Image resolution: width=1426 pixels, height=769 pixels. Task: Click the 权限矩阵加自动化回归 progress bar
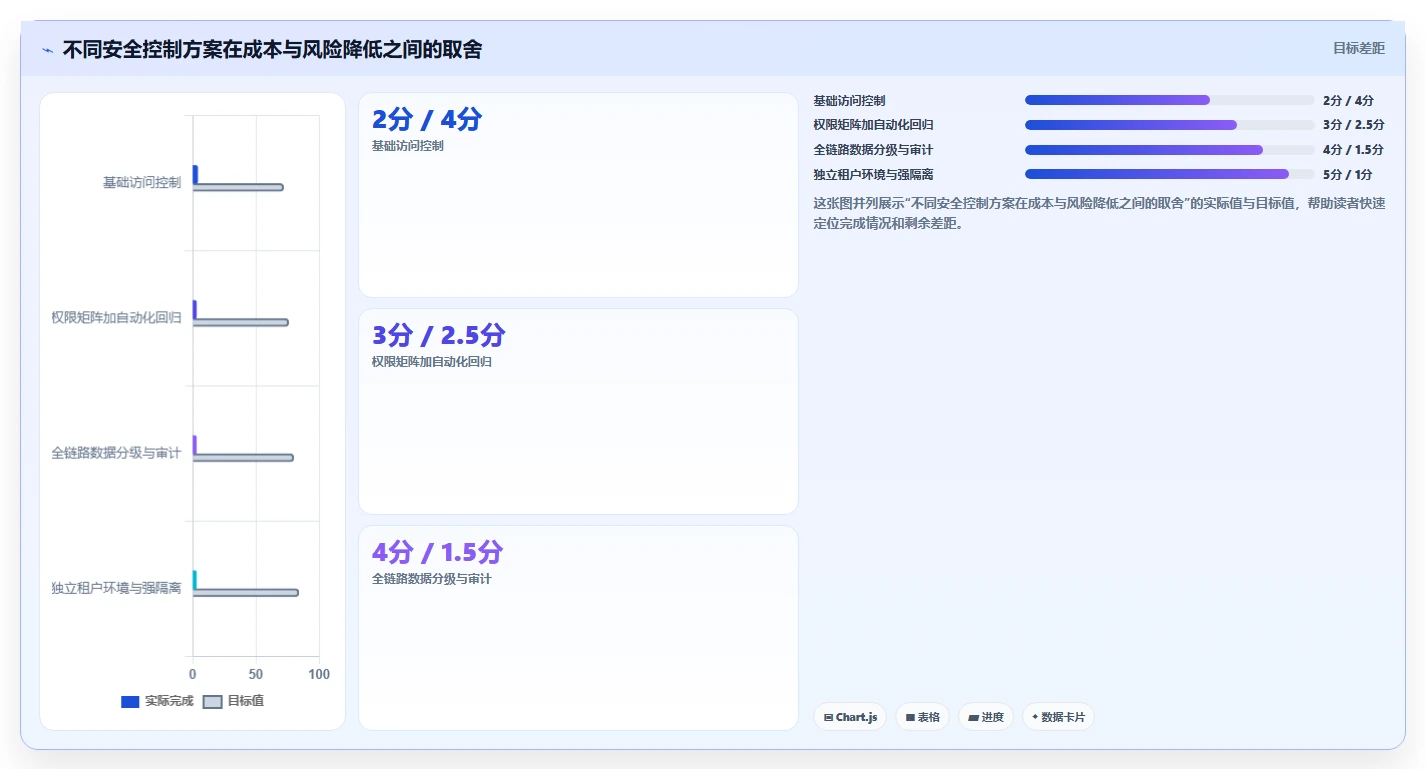(x=1169, y=125)
